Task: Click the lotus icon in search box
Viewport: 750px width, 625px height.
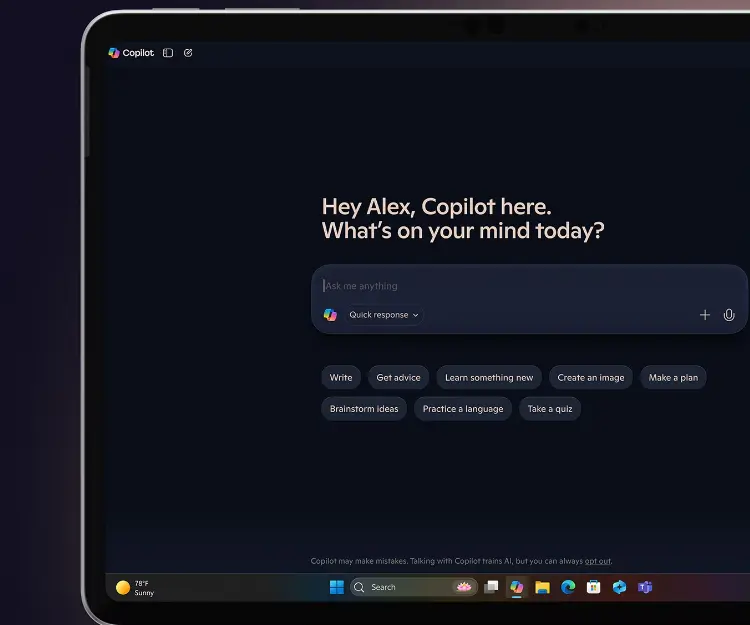Action: 463,587
